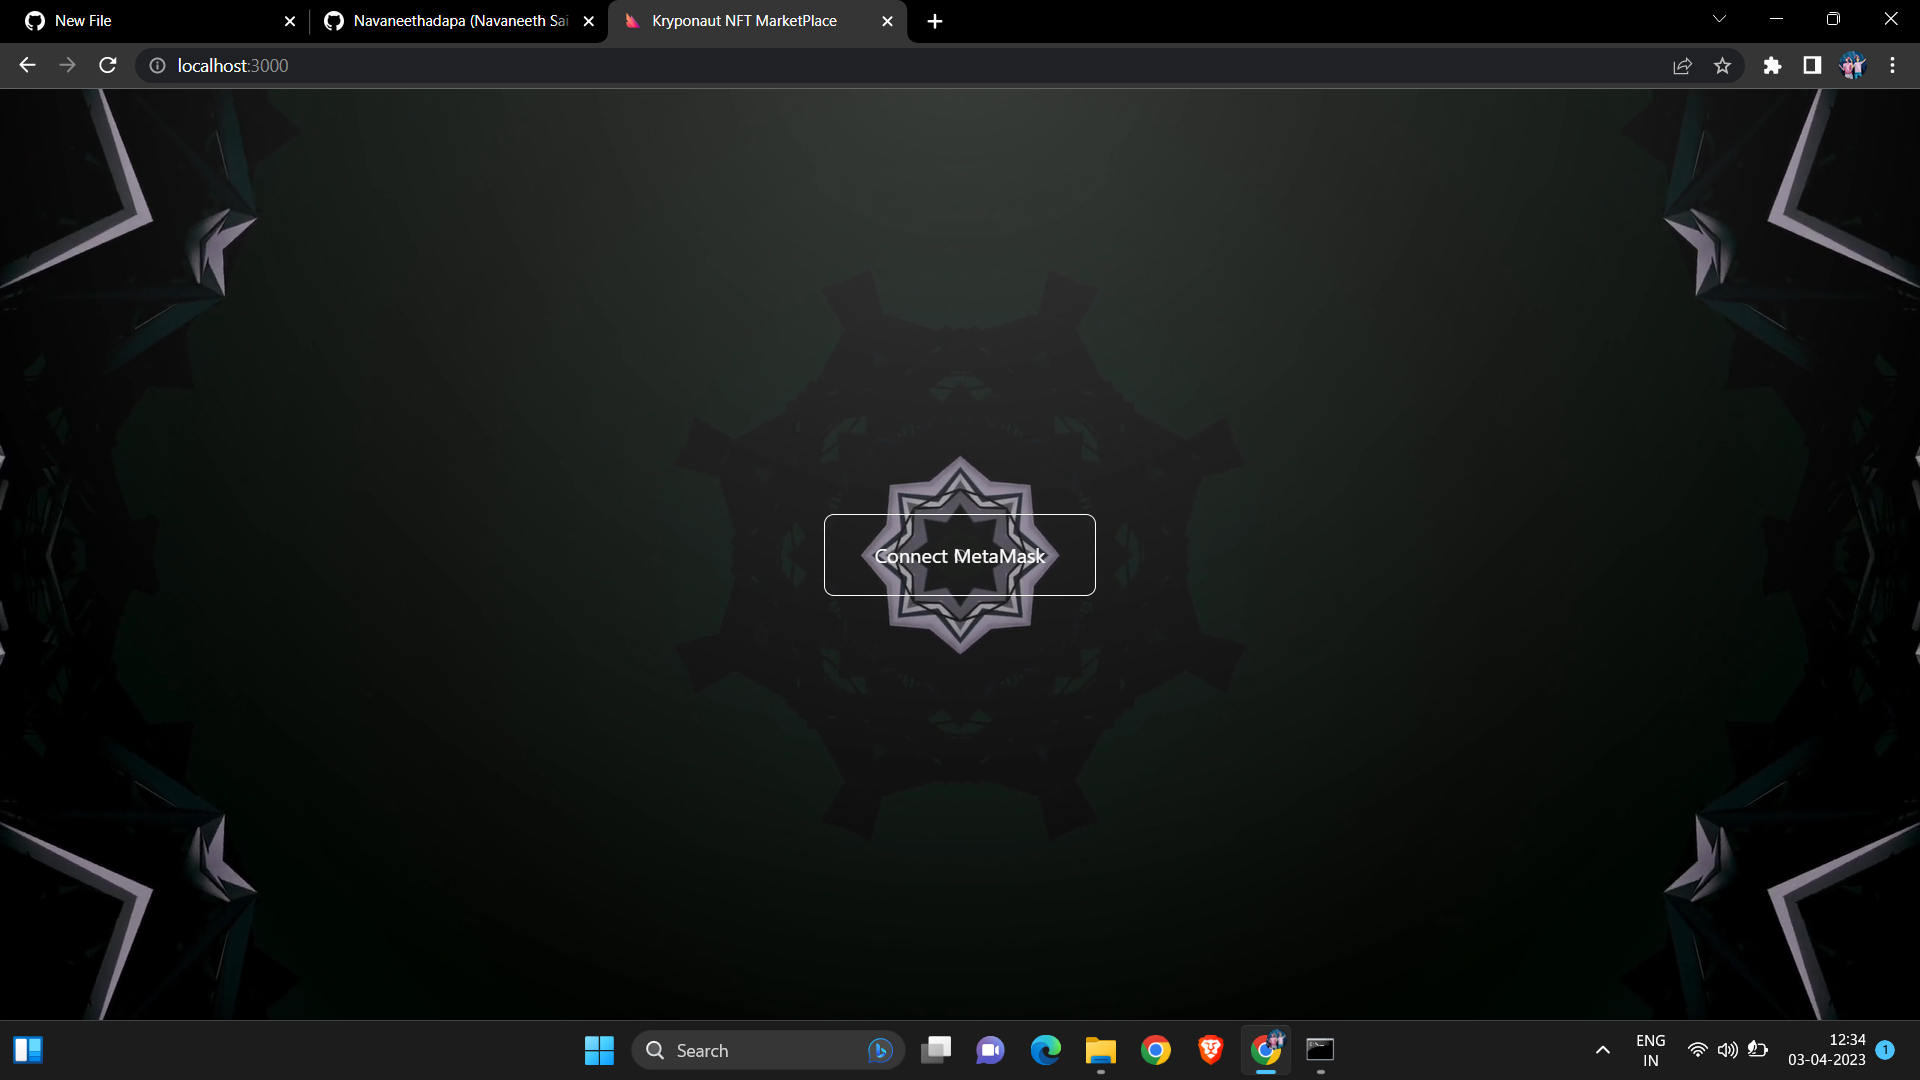Viewport: 1920px width, 1080px height.
Task: Toggle the bookmark star for this page
Action: coord(1722,65)
